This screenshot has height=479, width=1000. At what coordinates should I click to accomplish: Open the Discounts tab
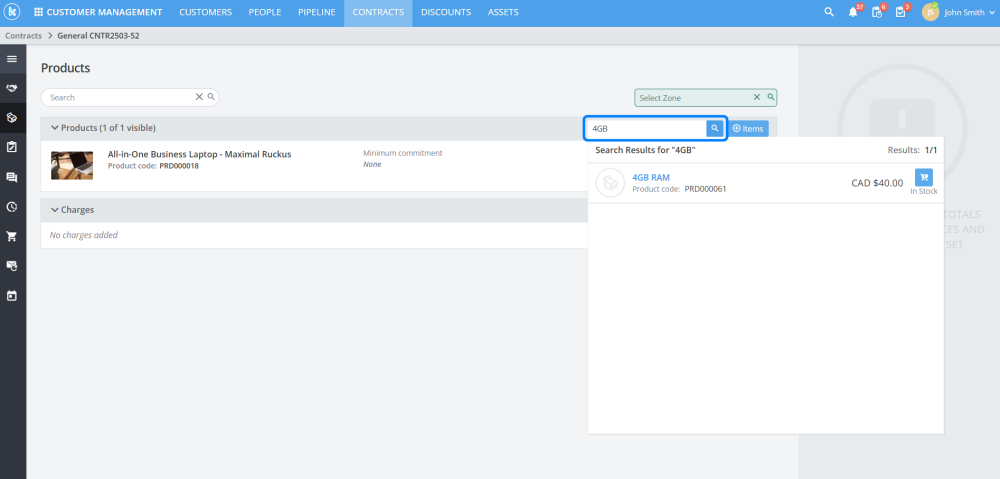click(x=446, y=12)
